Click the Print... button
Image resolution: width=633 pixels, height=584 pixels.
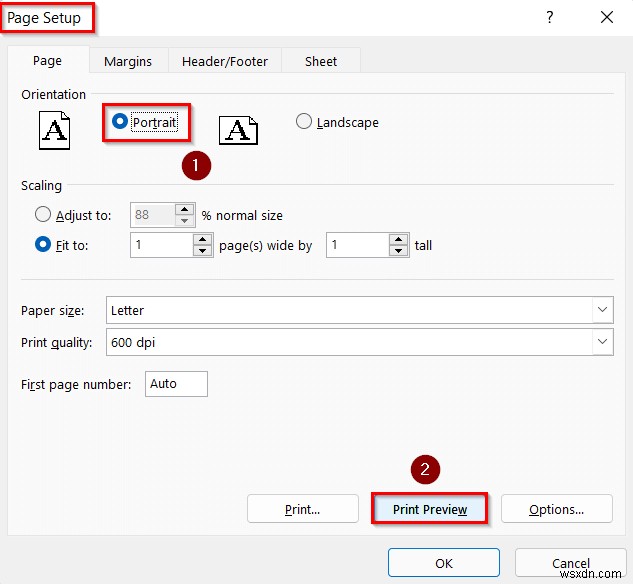click(x=302, y=509)
